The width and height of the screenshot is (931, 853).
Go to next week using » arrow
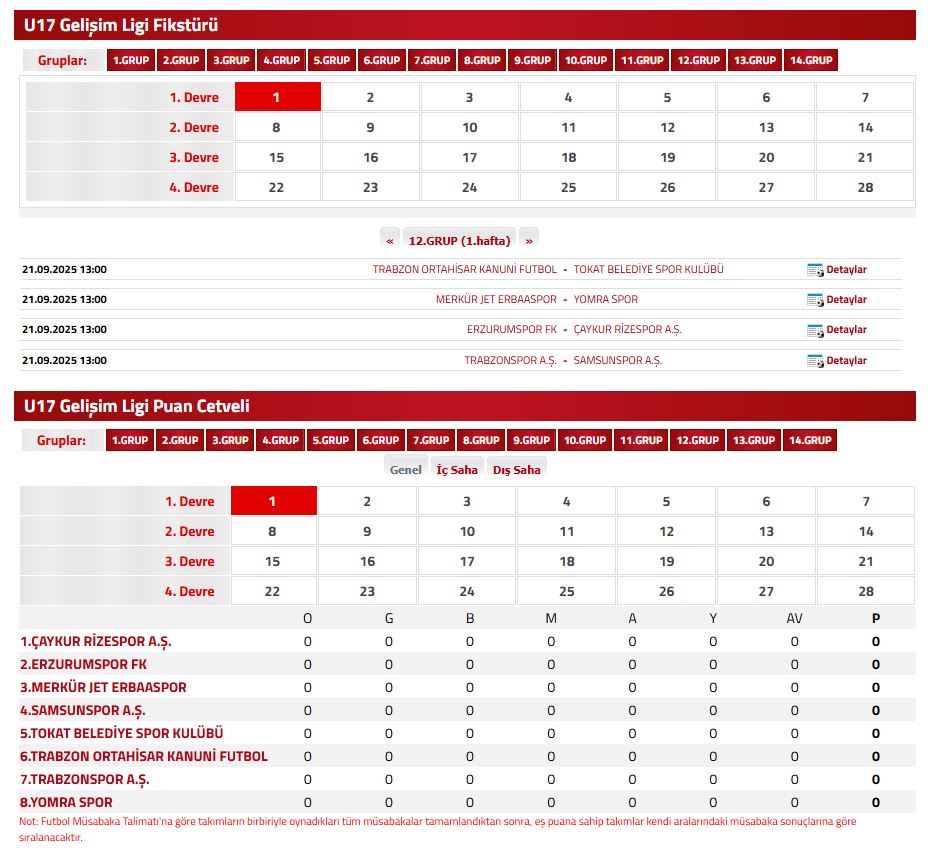pos(528,240)
